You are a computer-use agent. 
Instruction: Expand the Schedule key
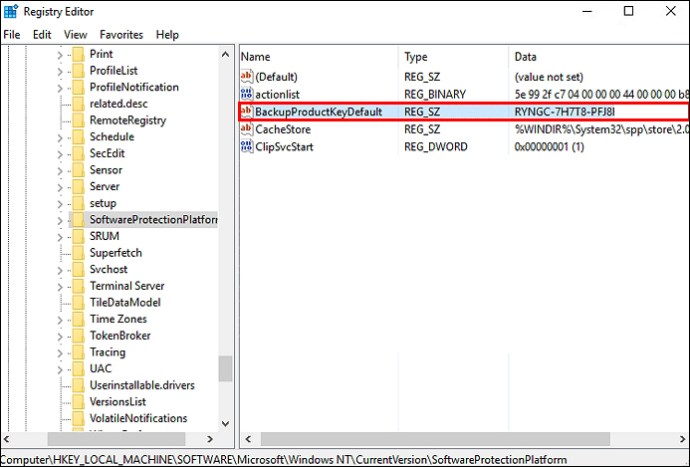(60, 138)
